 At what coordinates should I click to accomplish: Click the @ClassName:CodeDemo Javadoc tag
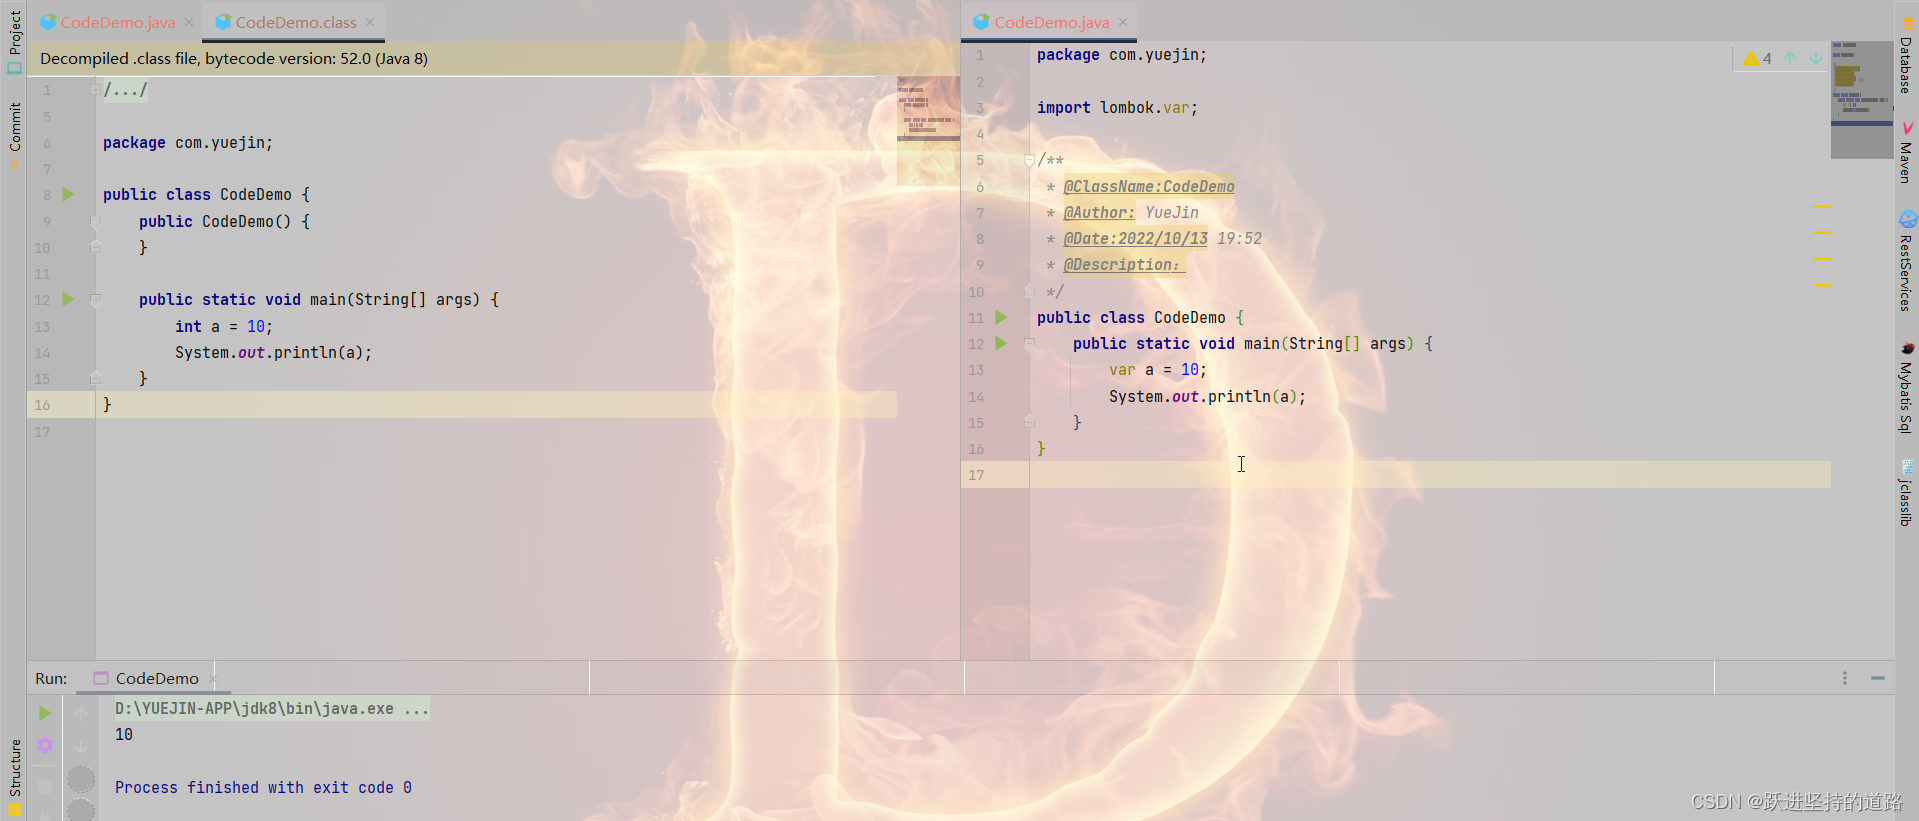[x=1148, y=186]
